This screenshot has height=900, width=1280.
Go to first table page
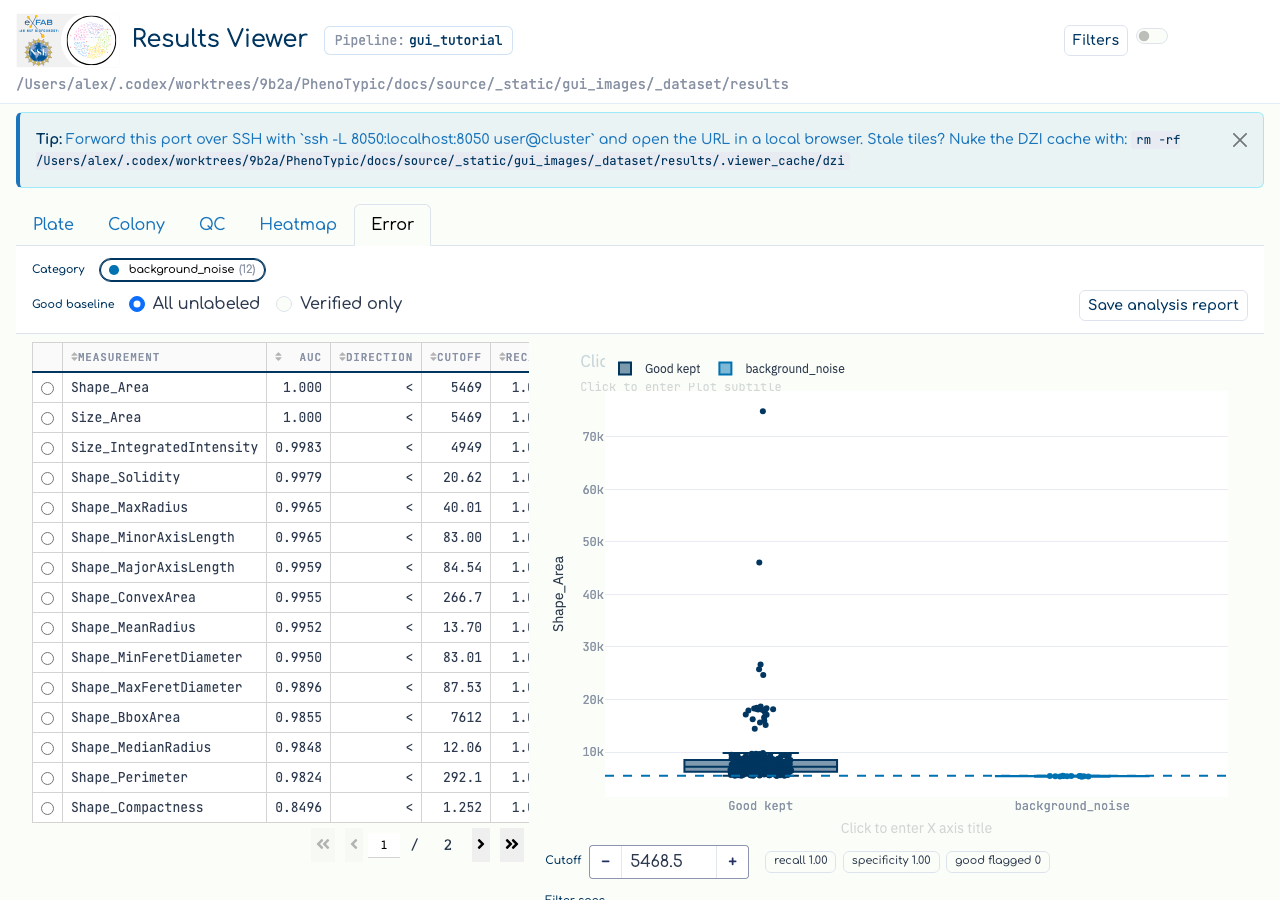(323, 845)
